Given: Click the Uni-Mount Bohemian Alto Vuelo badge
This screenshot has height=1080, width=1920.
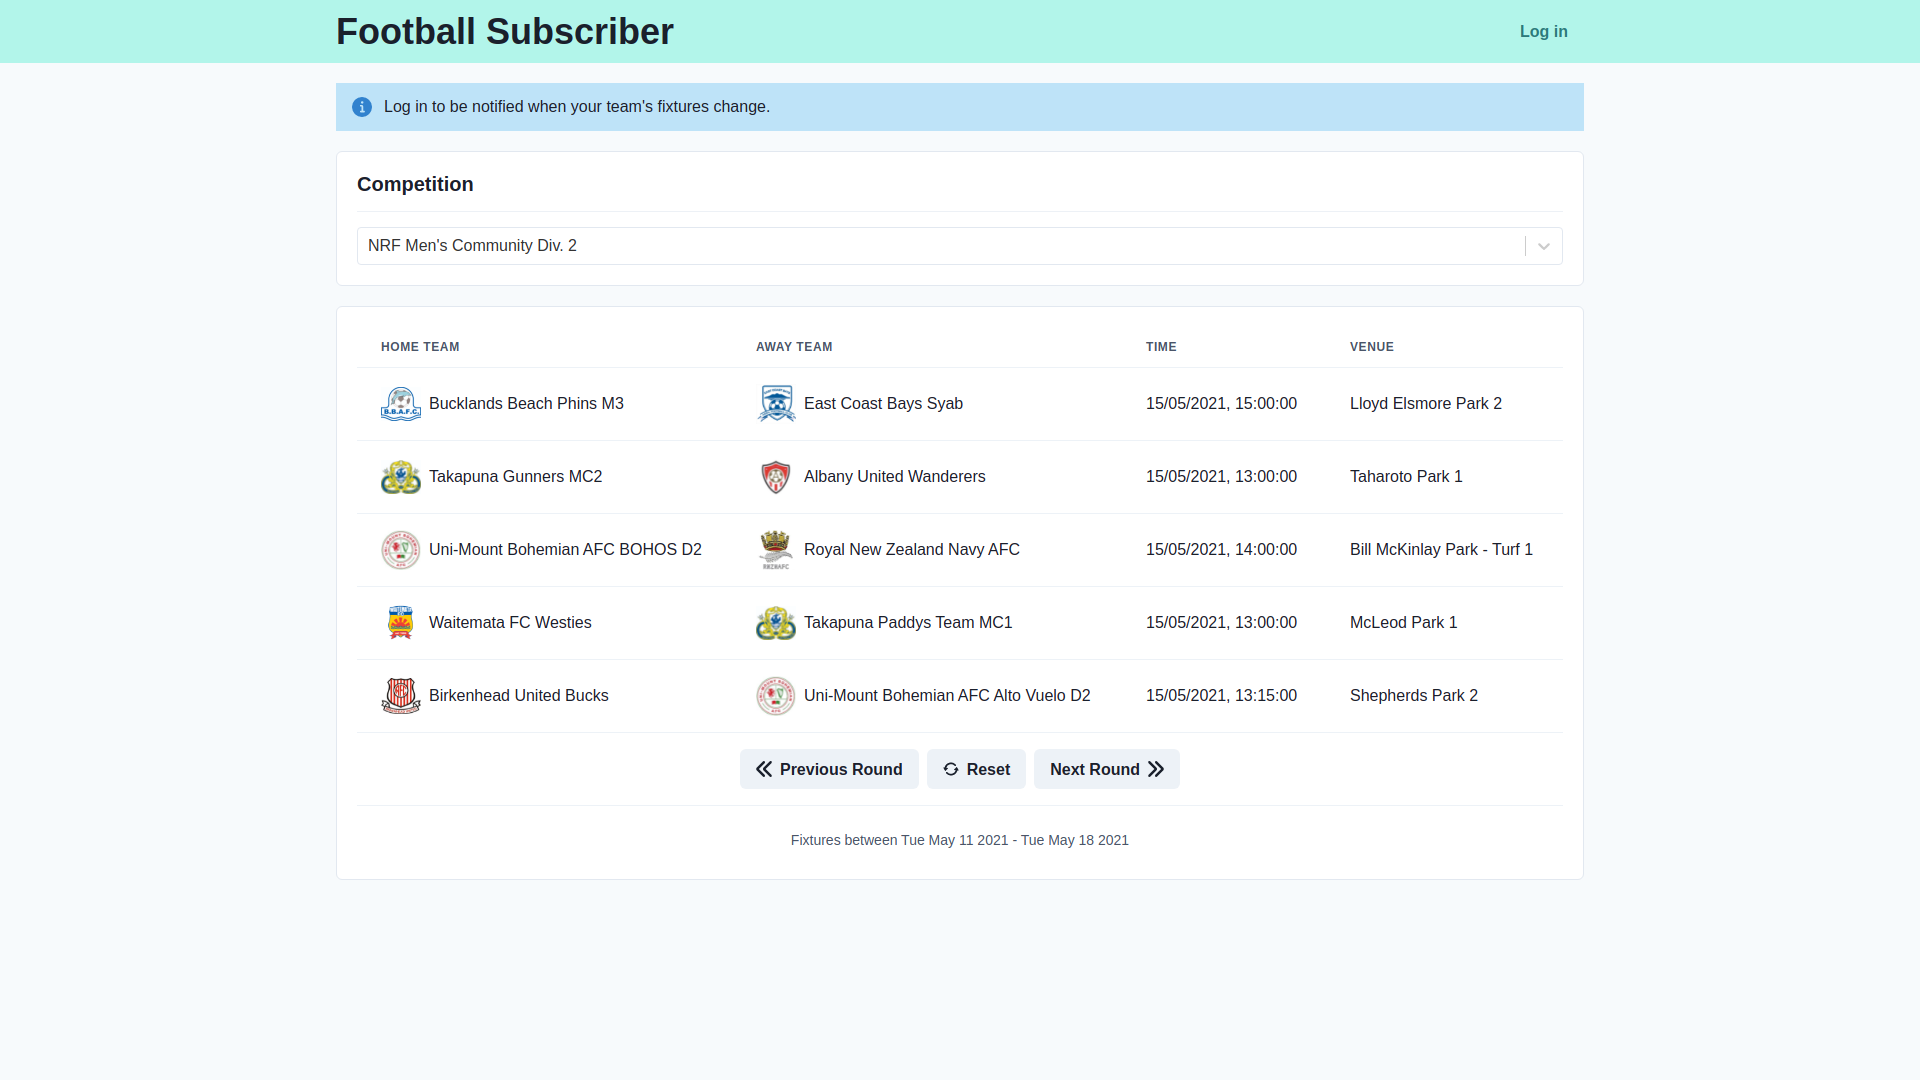Looking at the screenshot, I should [x=776, y=696].
